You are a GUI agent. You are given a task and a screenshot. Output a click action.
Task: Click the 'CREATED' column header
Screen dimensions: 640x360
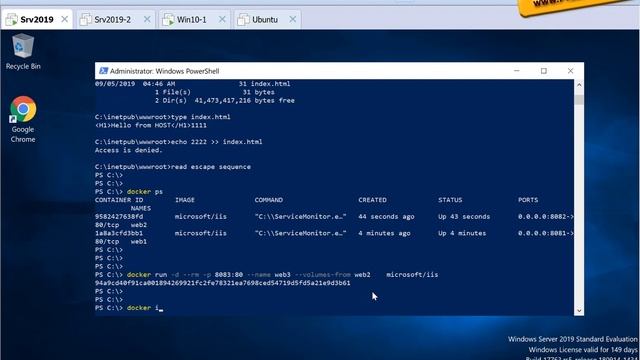pos(372,200)
